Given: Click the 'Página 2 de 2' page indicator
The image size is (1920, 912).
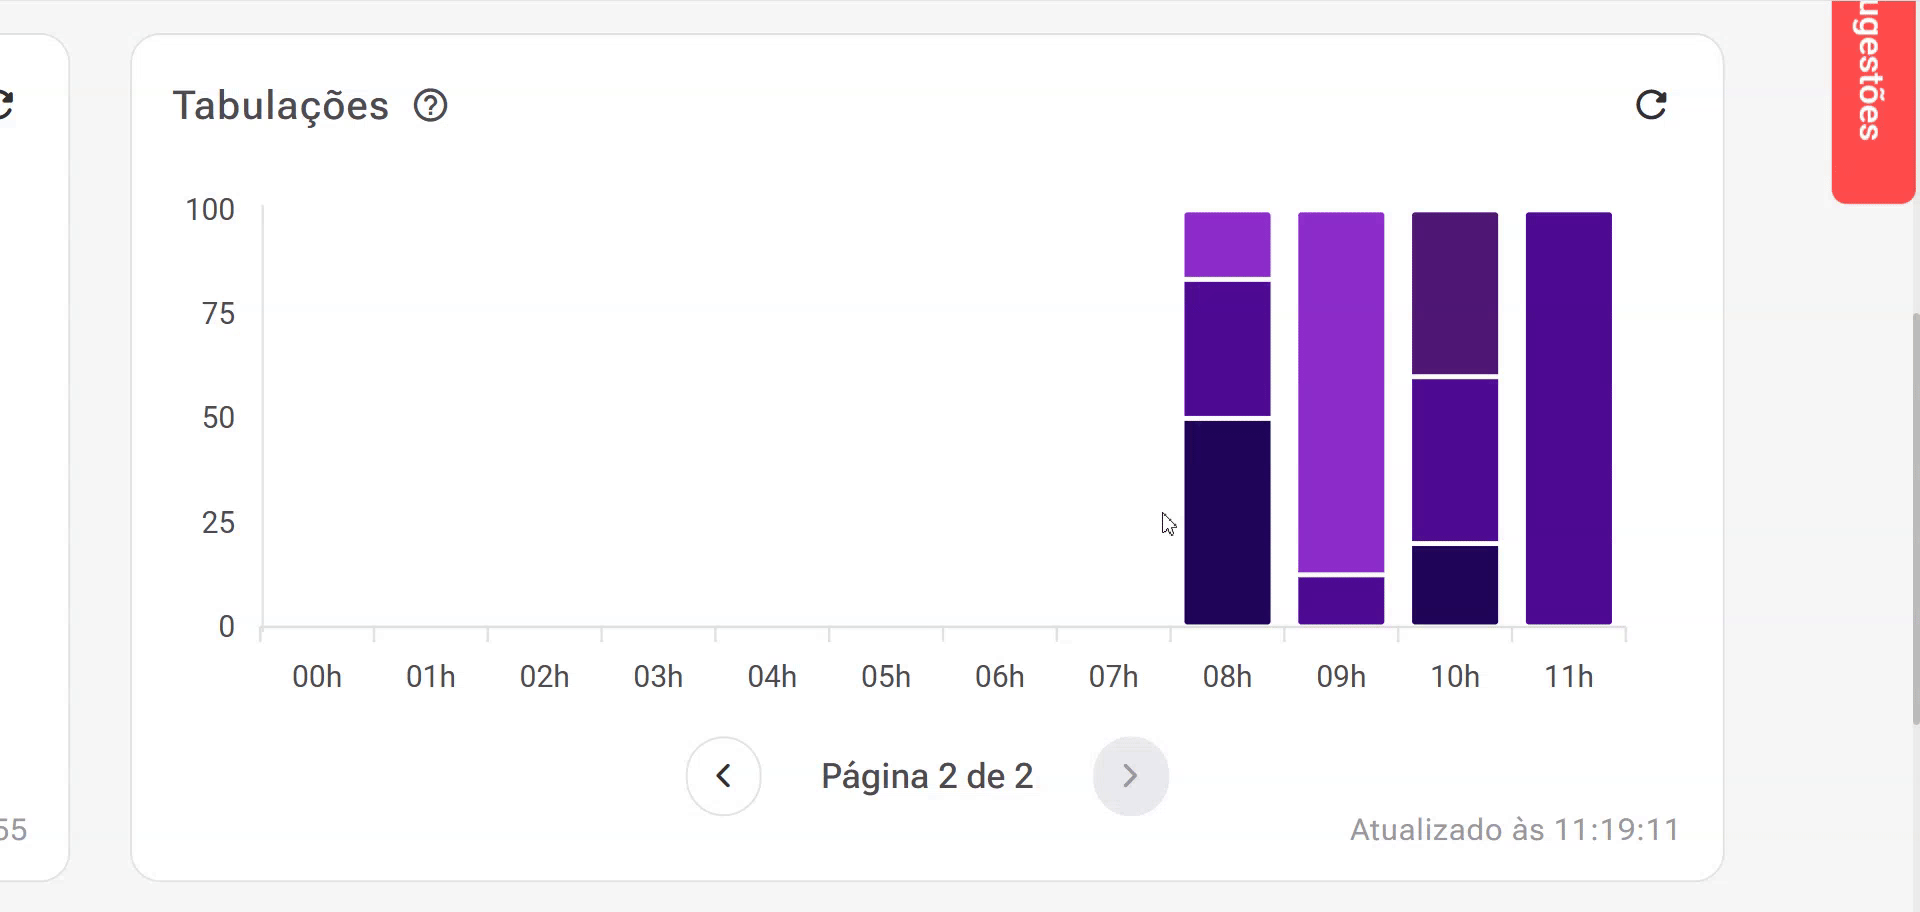Looking at the screenshot, I should [927, 776].
